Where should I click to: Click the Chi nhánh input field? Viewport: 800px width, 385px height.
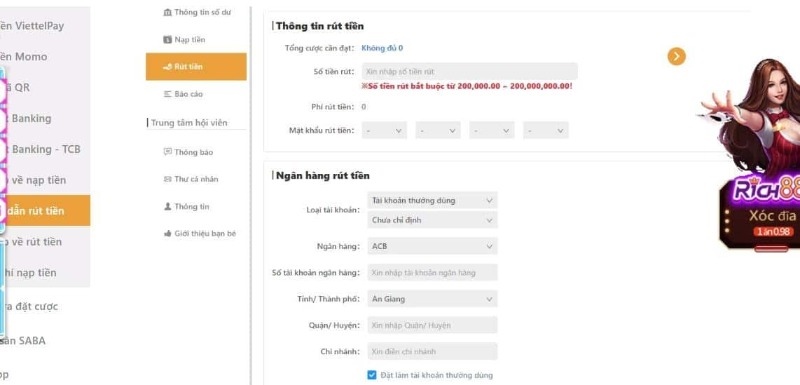pos(432,351)
